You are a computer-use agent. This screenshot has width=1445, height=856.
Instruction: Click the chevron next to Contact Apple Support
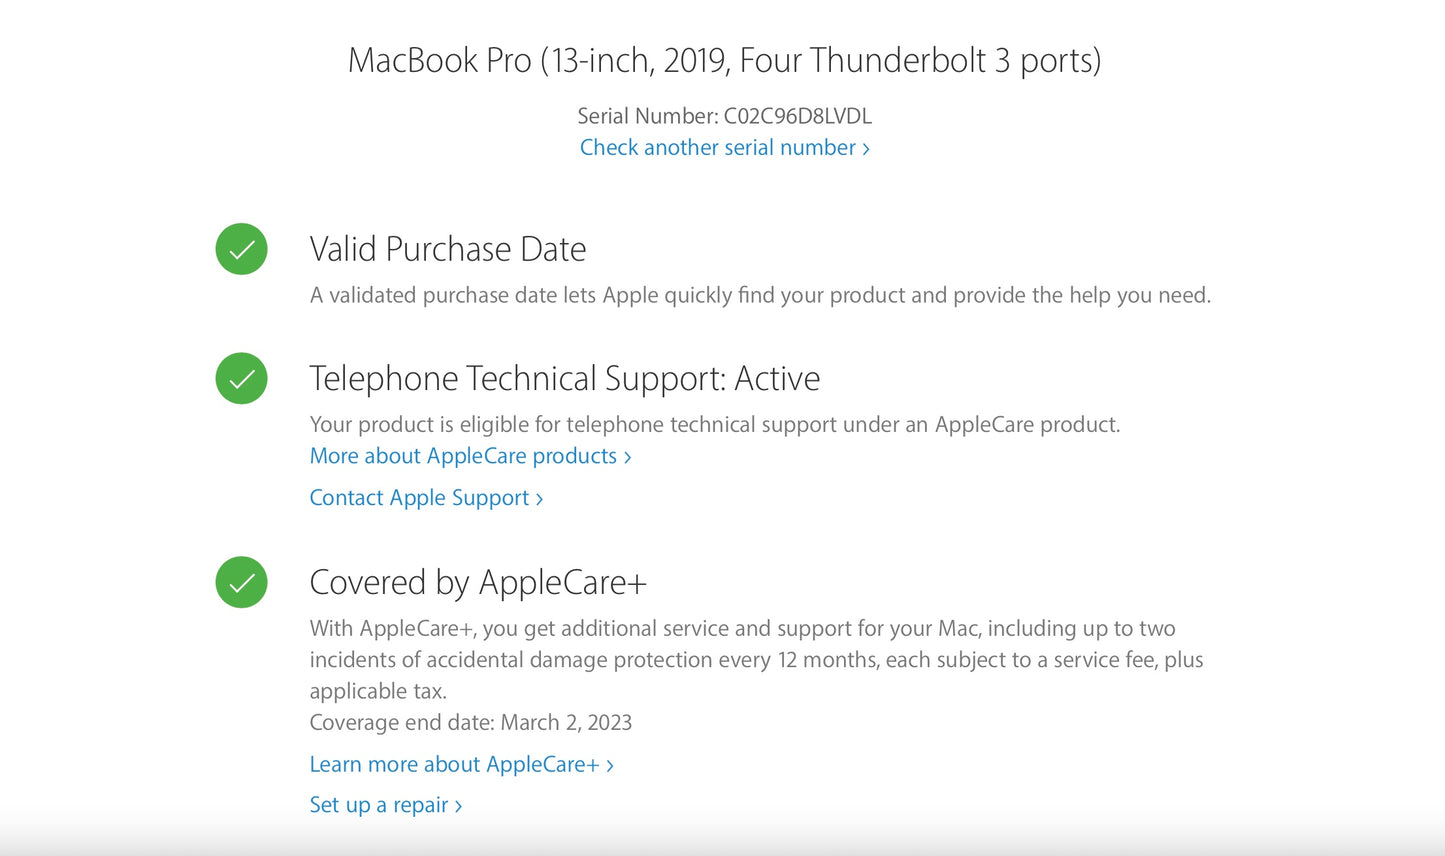[x=538, y=498]
